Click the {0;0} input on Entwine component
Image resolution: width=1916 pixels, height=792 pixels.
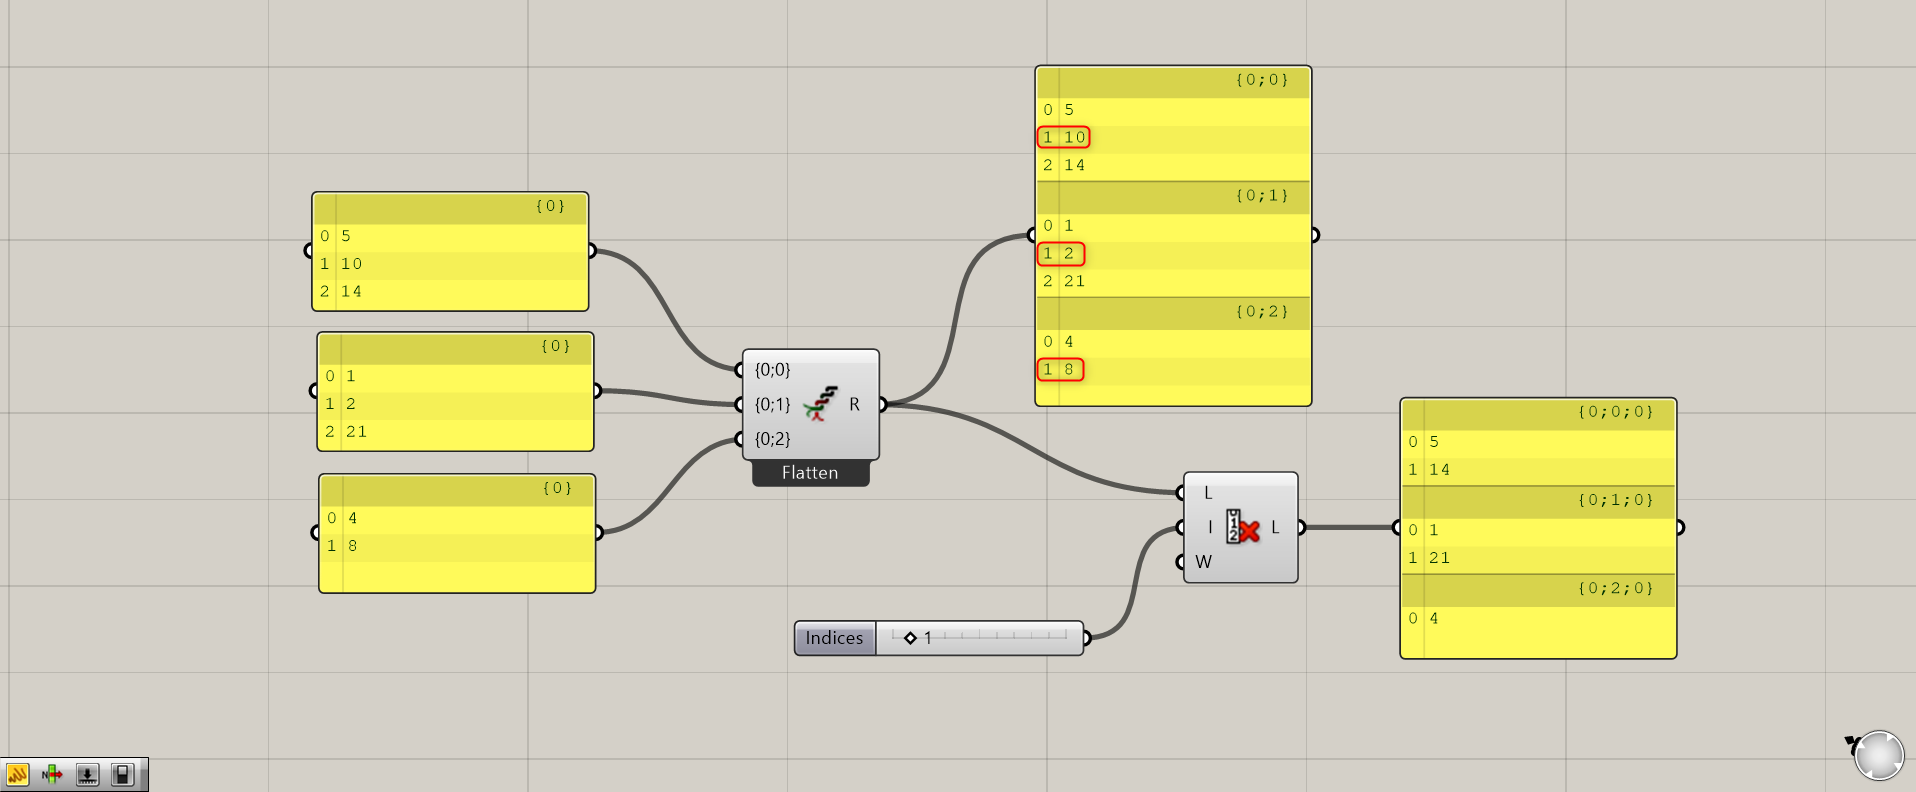point(772,370)
